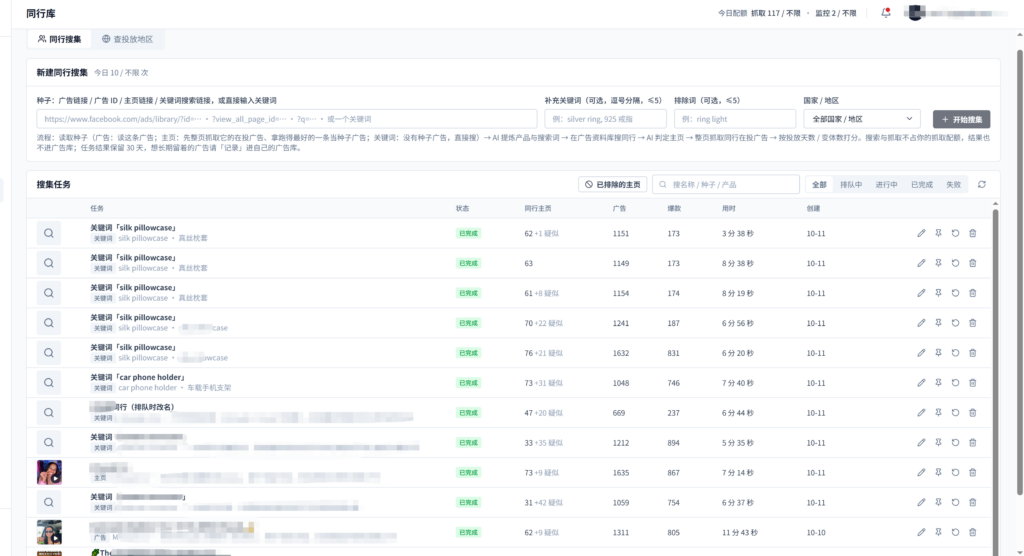Click the "监控 2 / 不限" text
The width and height of the screenshot is (1024, 556).
tap(835, 13)
